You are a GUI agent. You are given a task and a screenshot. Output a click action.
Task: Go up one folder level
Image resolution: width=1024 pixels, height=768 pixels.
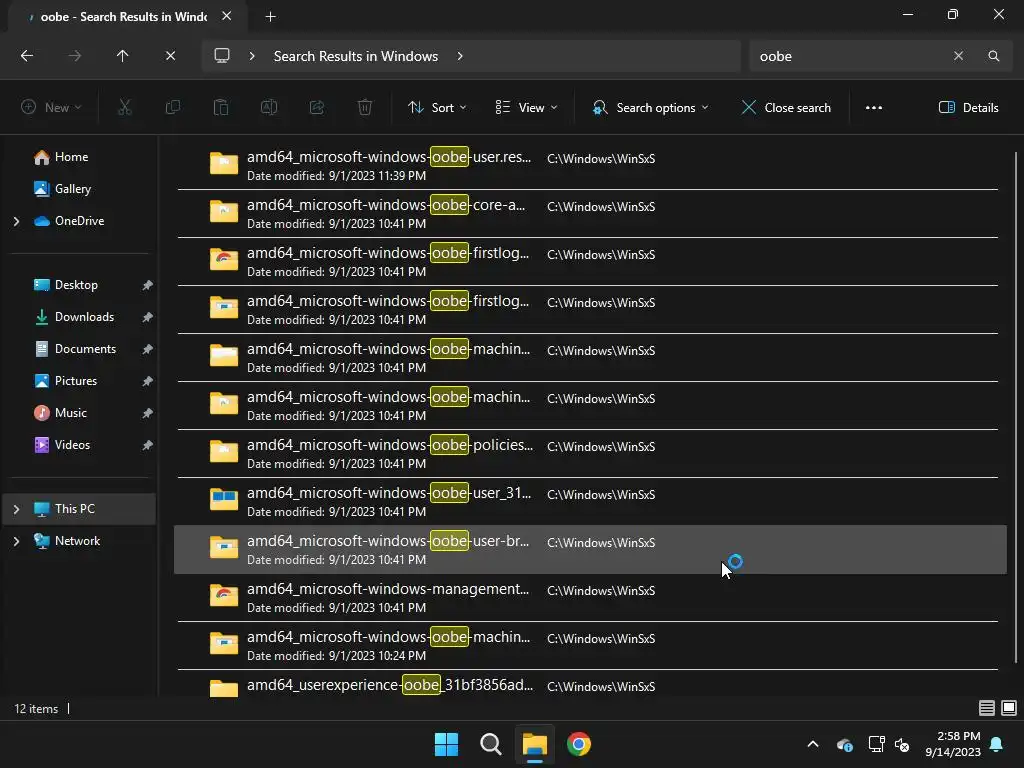click(x=122, y=56)
